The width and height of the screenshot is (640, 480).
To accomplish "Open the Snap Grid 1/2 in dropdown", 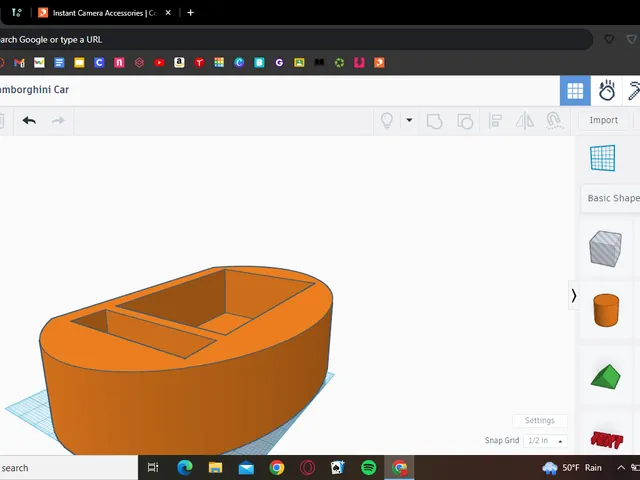I will pyautogui.click(x=545, y=441).
